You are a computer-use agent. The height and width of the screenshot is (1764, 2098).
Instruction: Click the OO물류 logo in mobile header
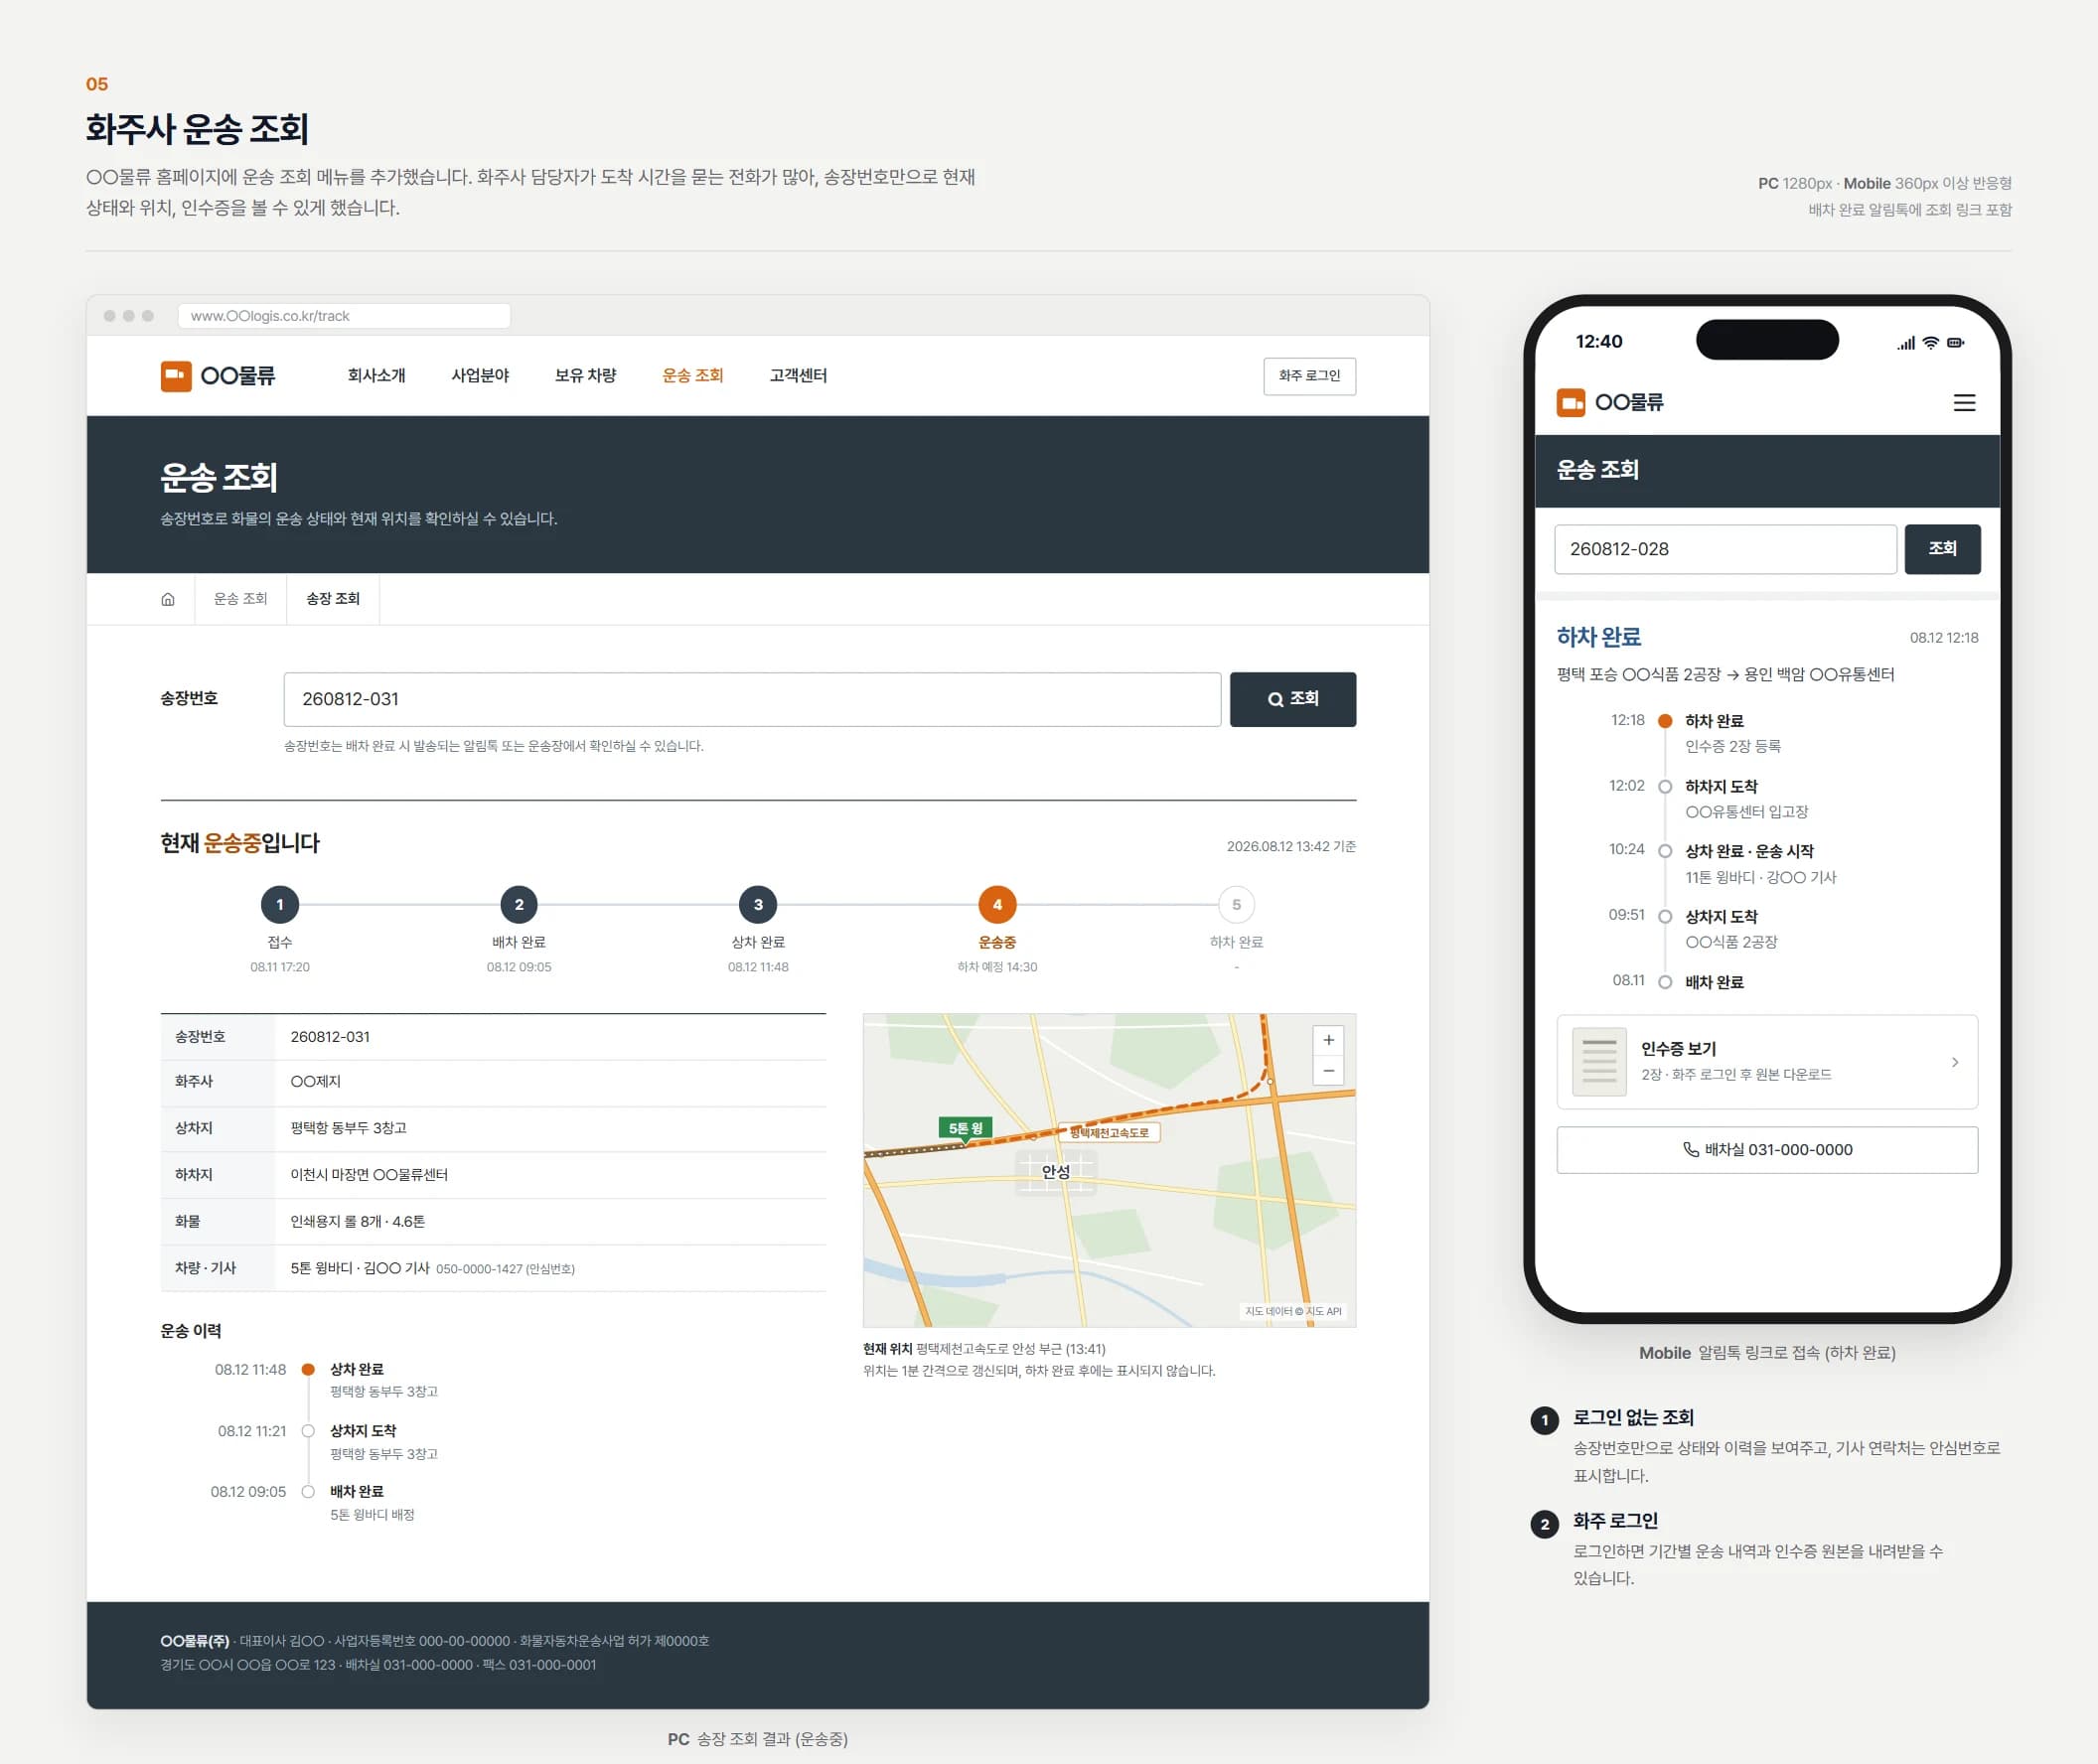pyautogui.click(x=1610, y=403)
